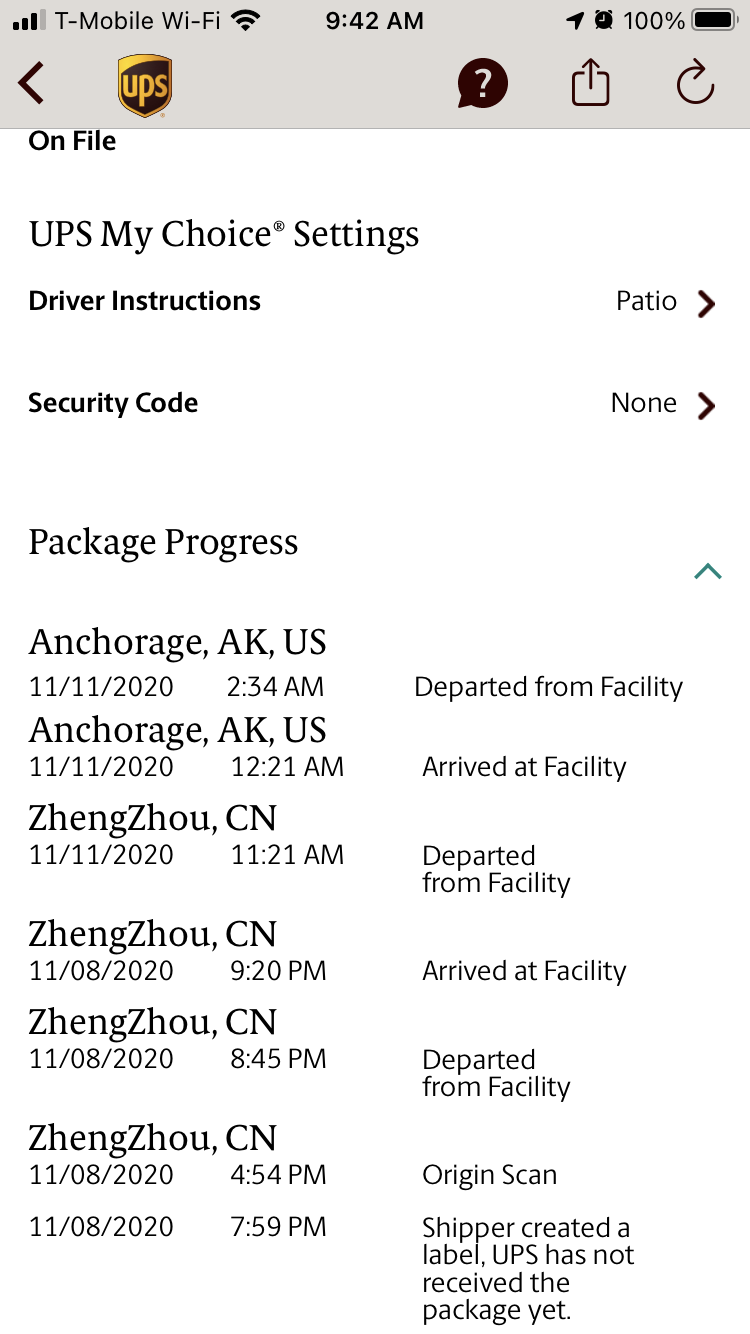Collapse the Package Progress section
Image resolution: width=750 pixels, height=1334 pixels.
coord(707,571)
